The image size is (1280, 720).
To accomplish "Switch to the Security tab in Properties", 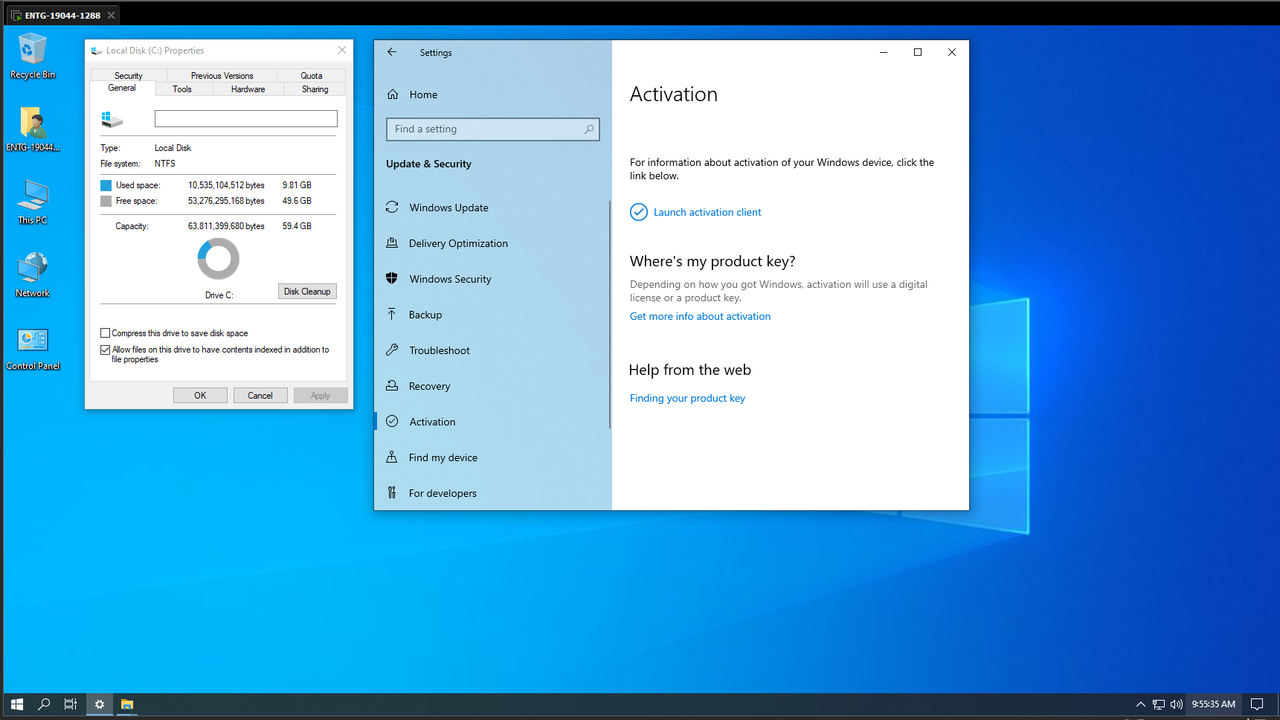I will coord(128,75).
